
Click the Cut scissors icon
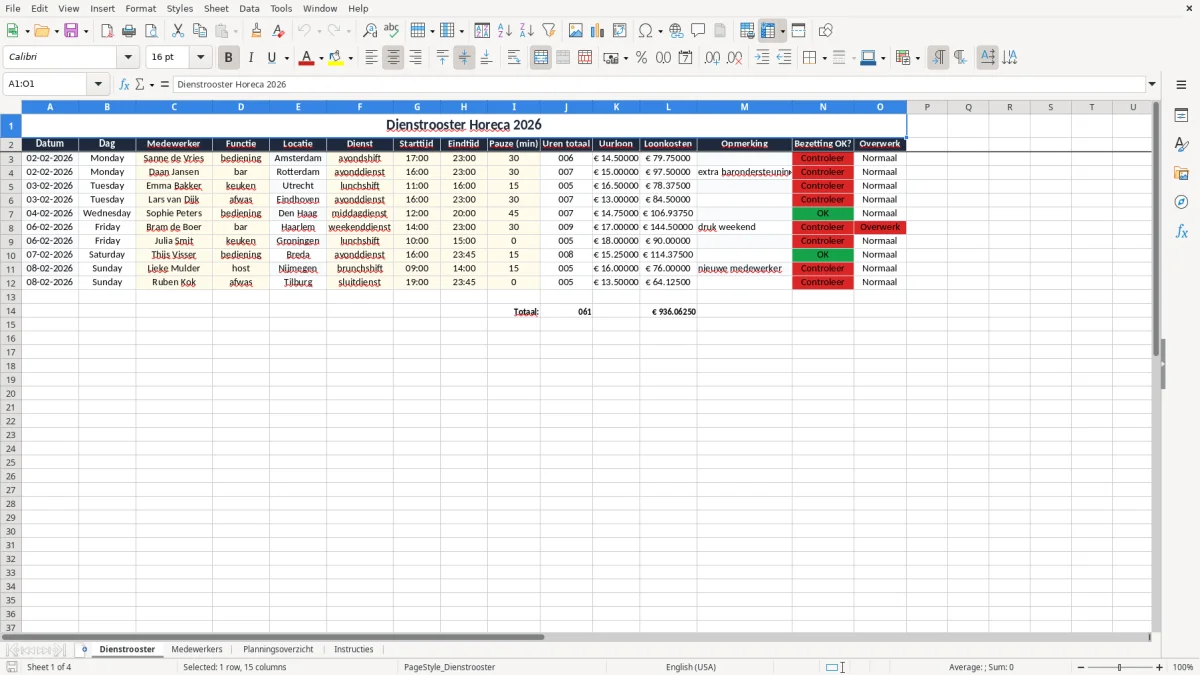point(178,31)
